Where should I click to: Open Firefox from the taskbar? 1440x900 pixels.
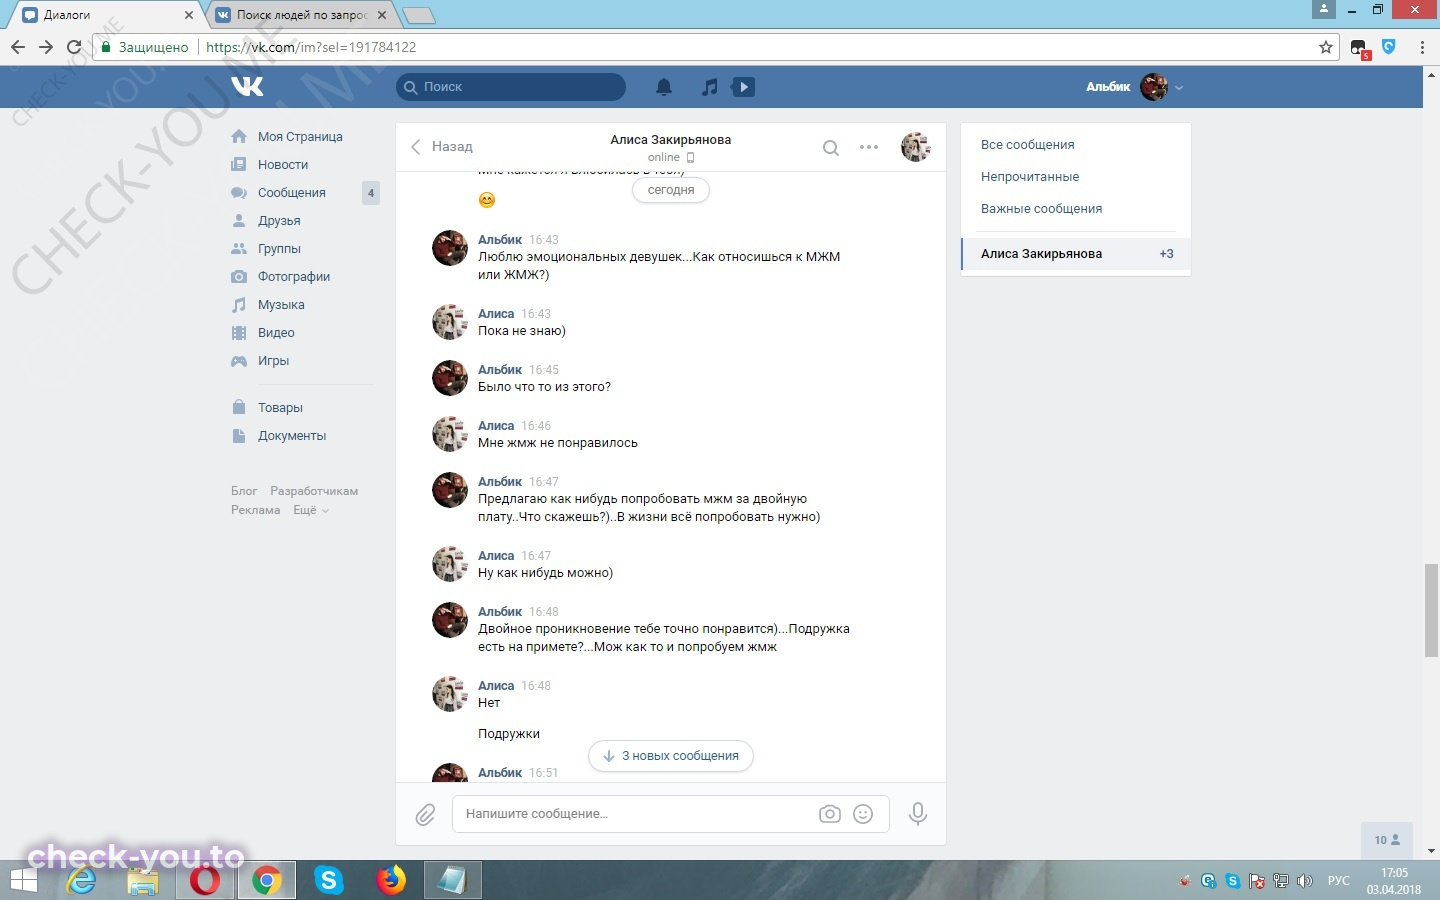point(391,881)
